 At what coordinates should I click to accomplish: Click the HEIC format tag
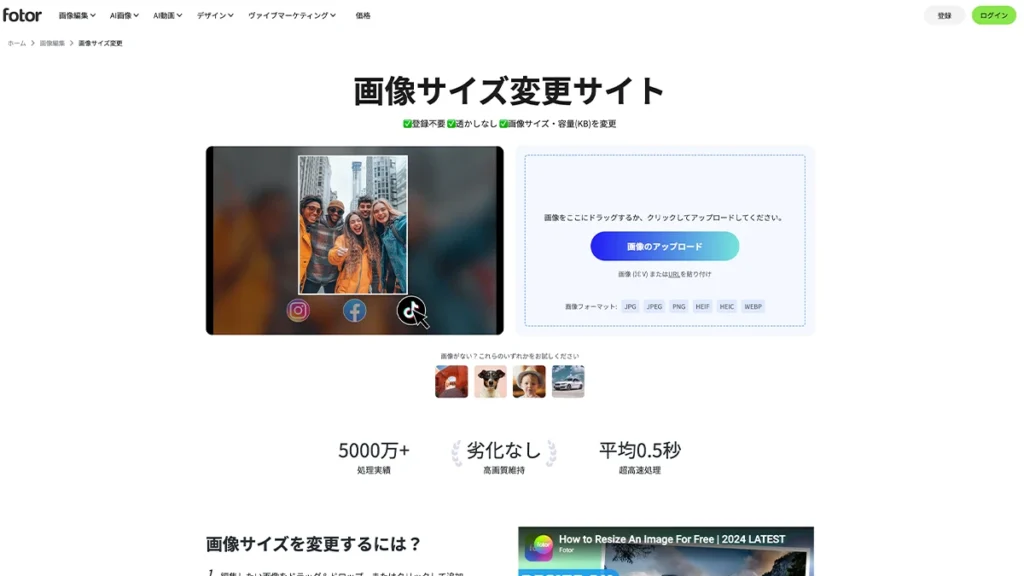point(727,306)
